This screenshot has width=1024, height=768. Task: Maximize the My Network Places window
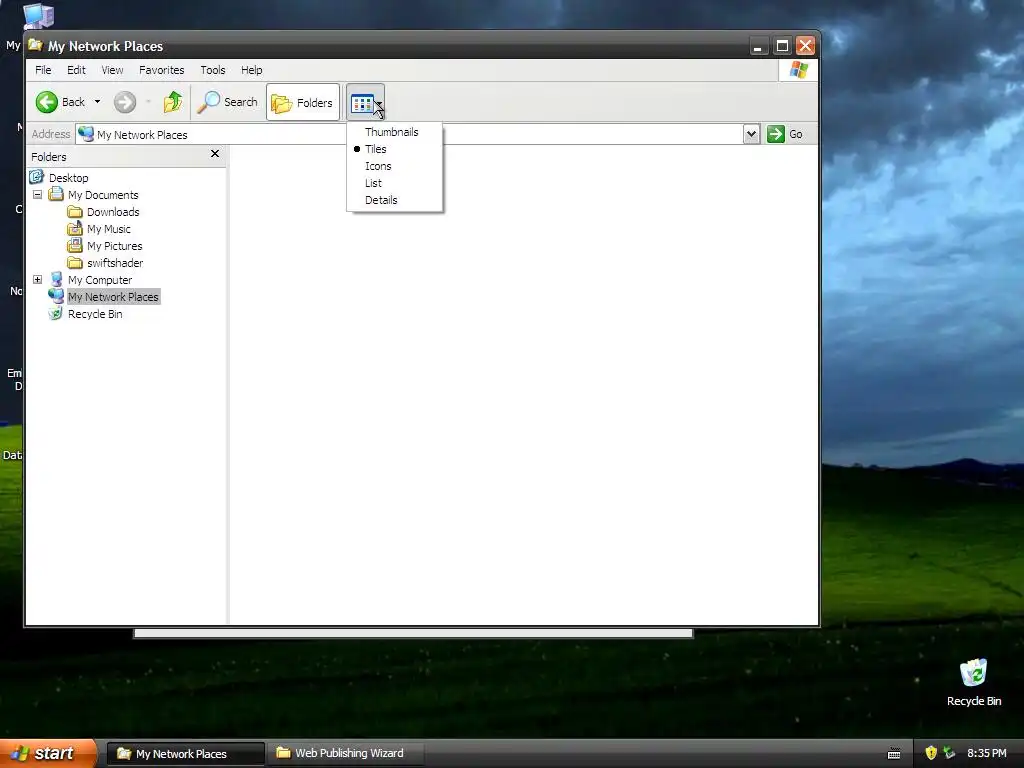(782, 46)
